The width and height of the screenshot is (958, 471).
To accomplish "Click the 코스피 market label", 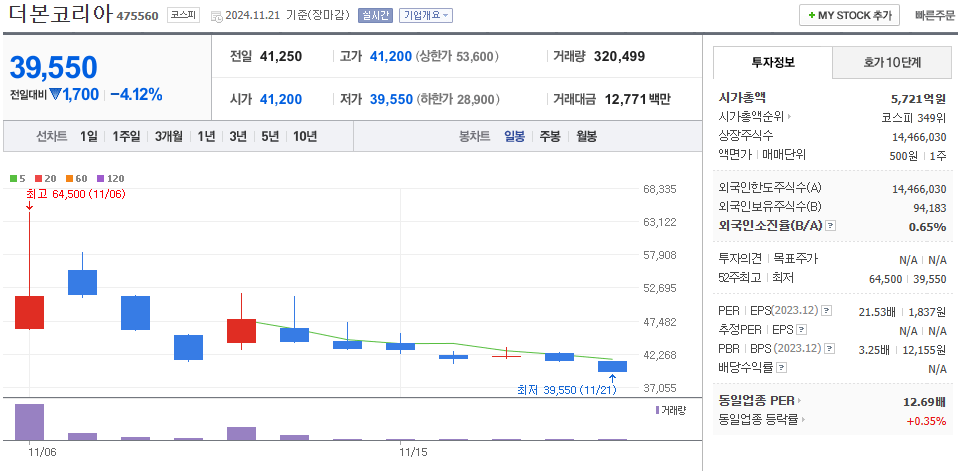I will coord(183,15).
